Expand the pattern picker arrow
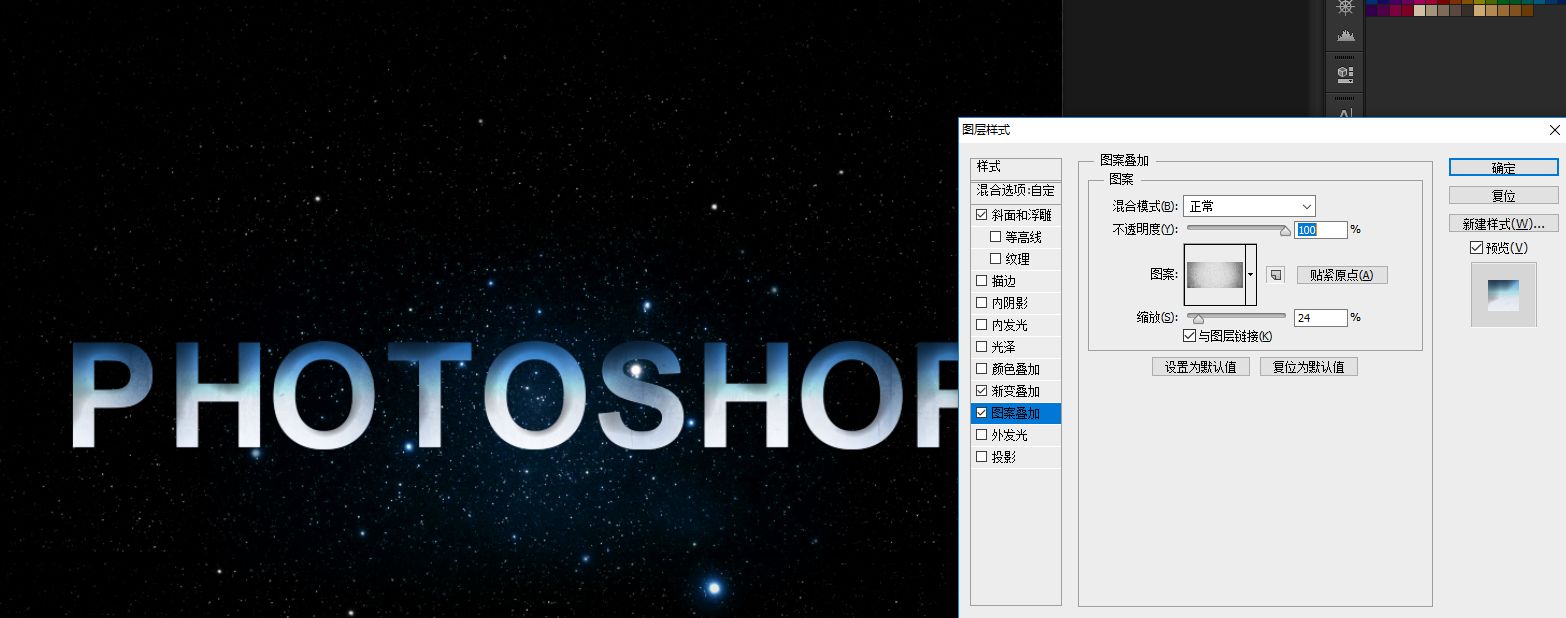1566x618 pixels. click(1250, 274)
